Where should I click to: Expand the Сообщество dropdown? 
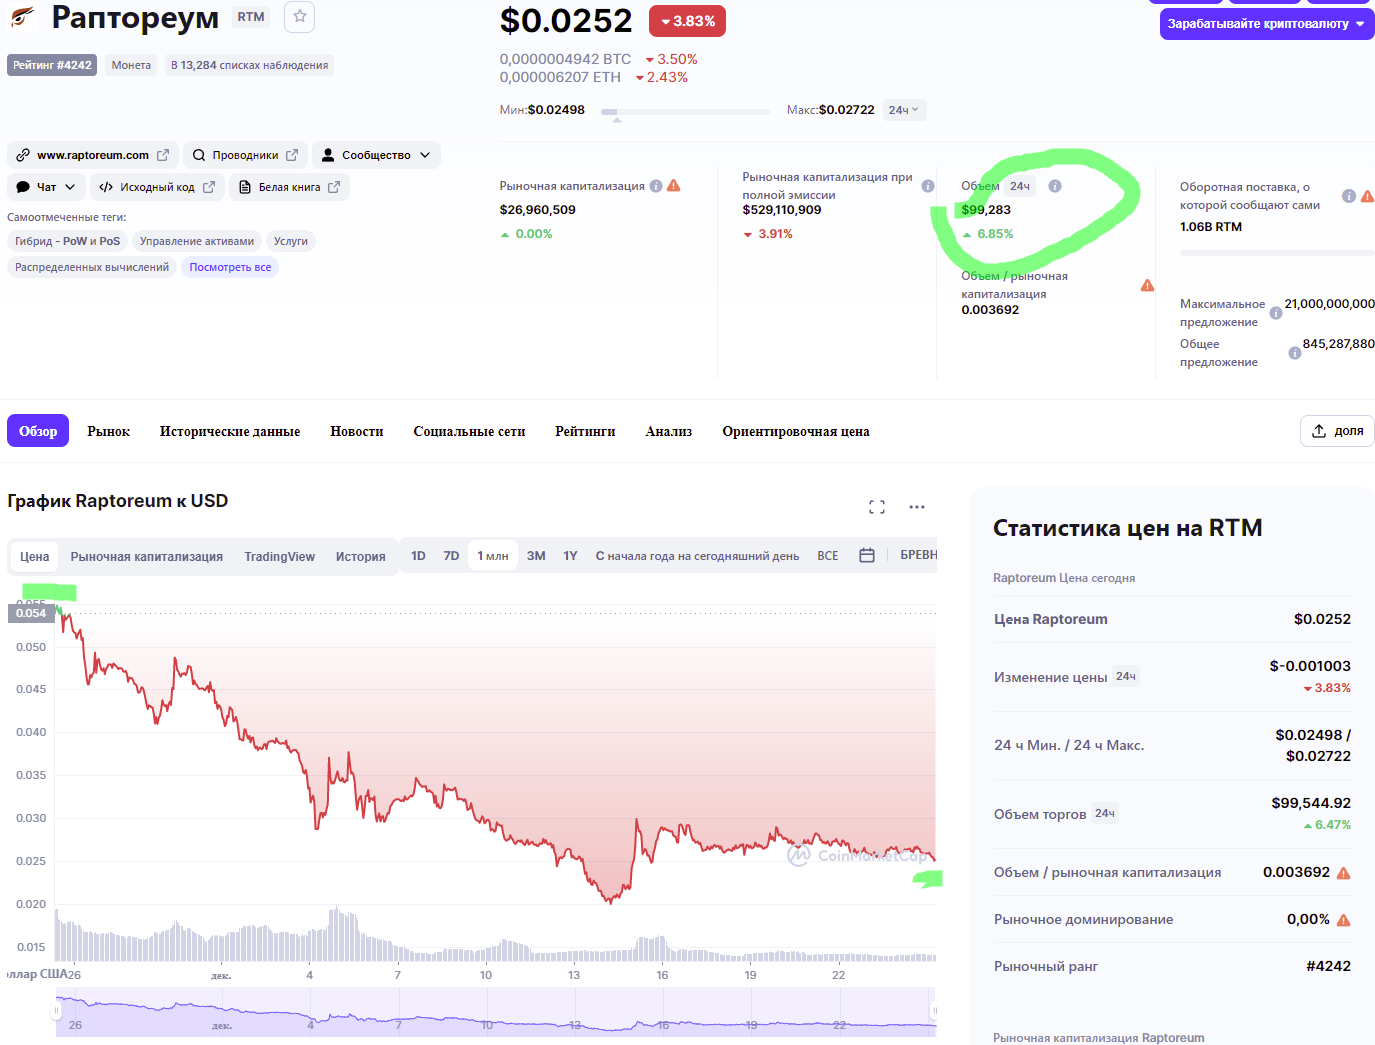coord(376,155)
